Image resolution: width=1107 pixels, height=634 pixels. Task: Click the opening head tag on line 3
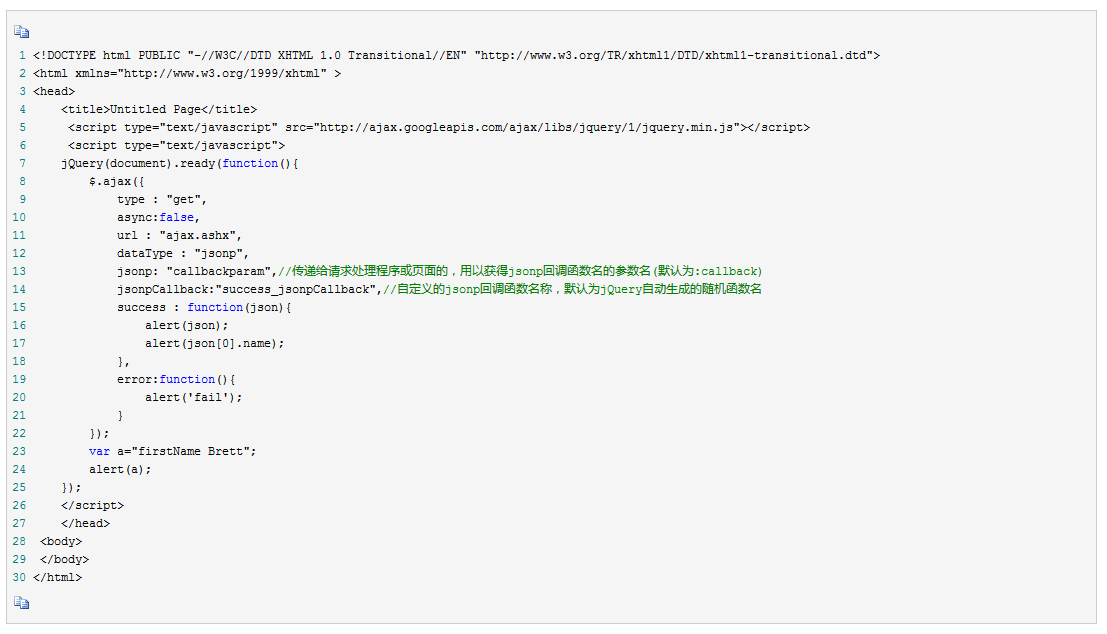(x=54, y=91)
